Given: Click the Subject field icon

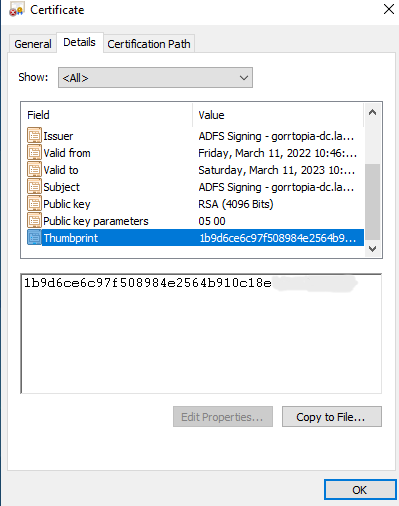Looking at the screenshot, I should (34, 186).
